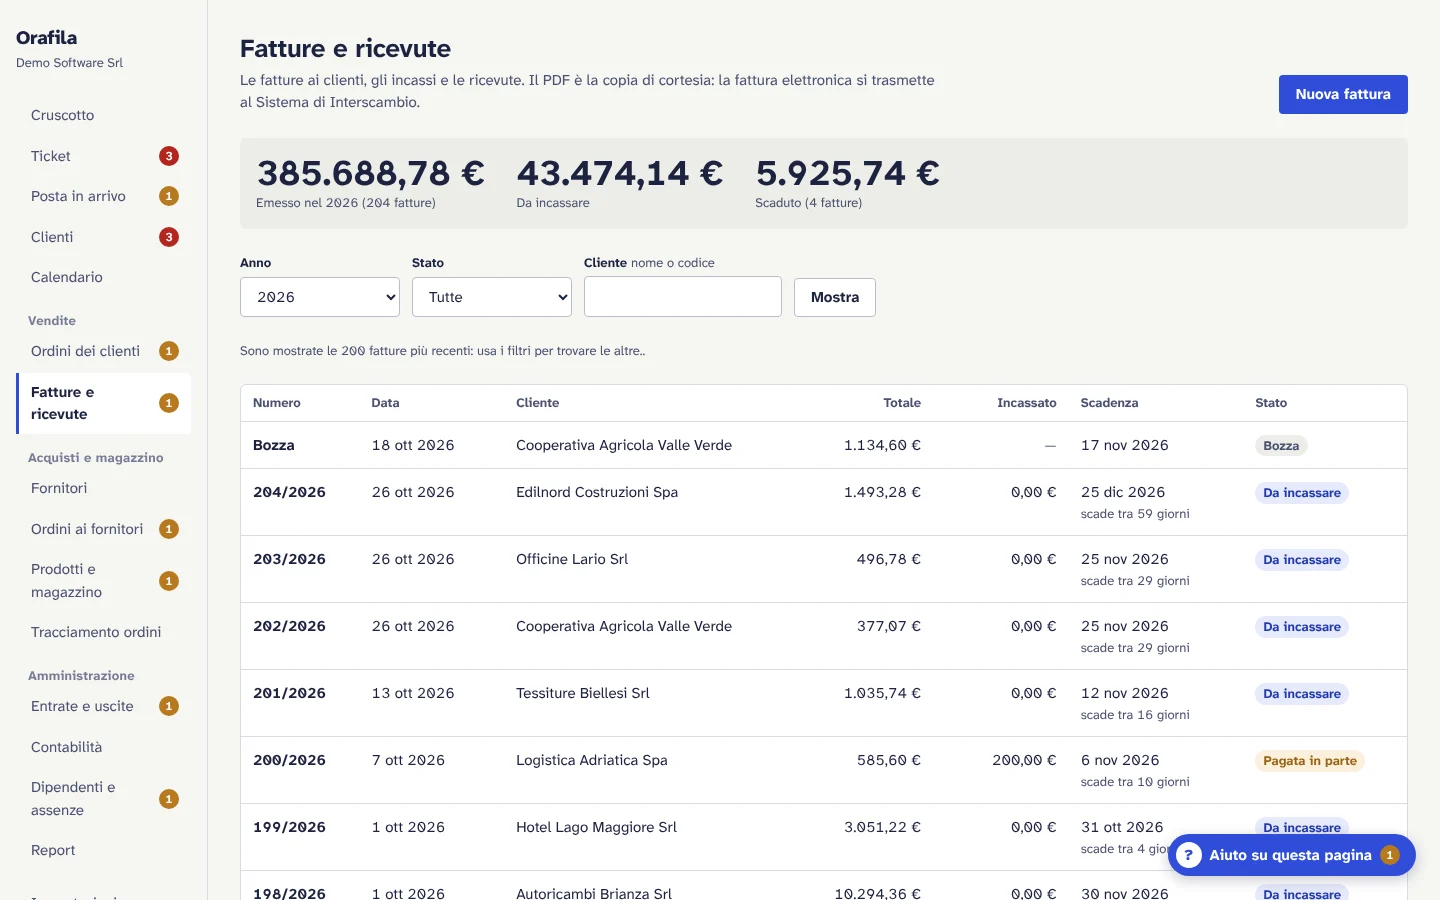Click client Tessiture Biellesi Srl
The width and height of the screenshot is (1440, 900).
point(583,693)
